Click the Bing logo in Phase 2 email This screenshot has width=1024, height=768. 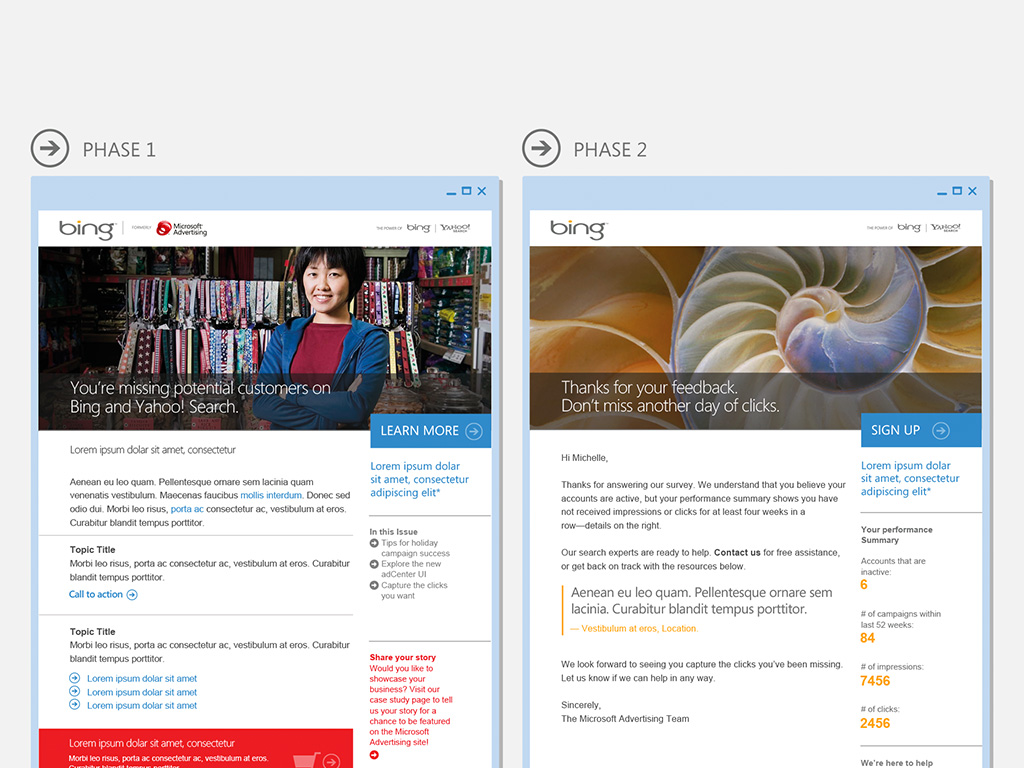pos(578,229)
